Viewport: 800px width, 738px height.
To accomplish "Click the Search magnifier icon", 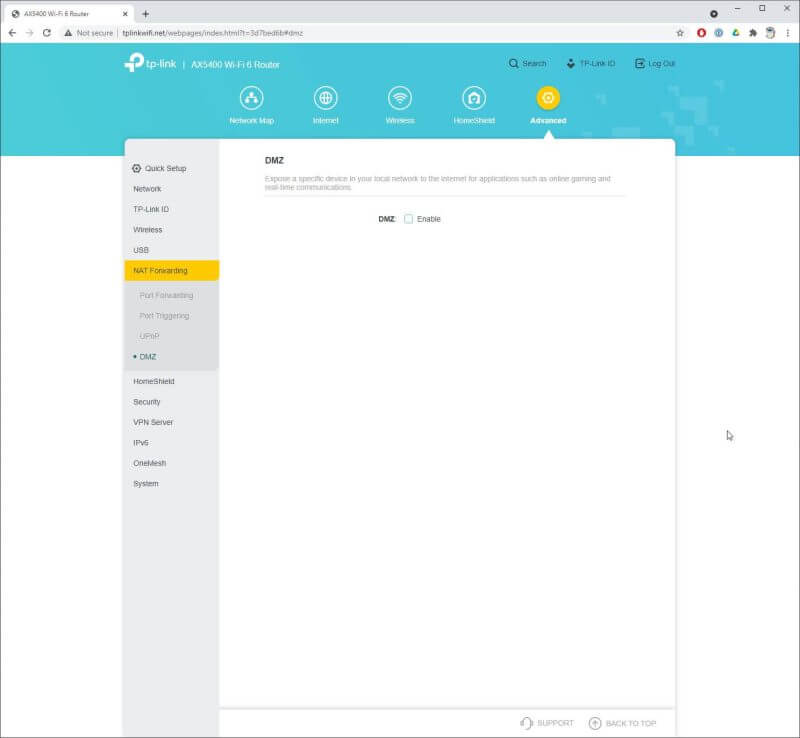I will coord(513,63).
